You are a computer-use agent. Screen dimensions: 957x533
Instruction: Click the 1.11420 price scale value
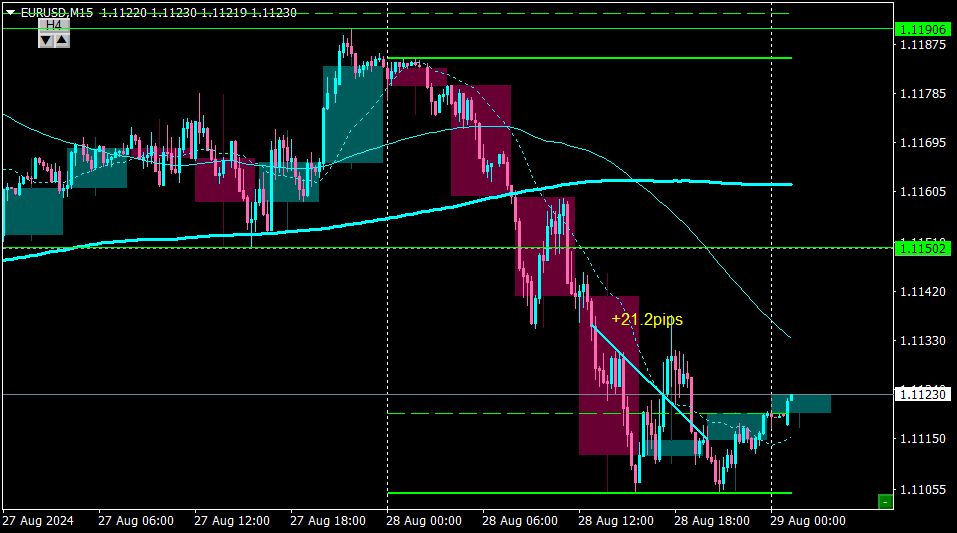click(923, 292)
